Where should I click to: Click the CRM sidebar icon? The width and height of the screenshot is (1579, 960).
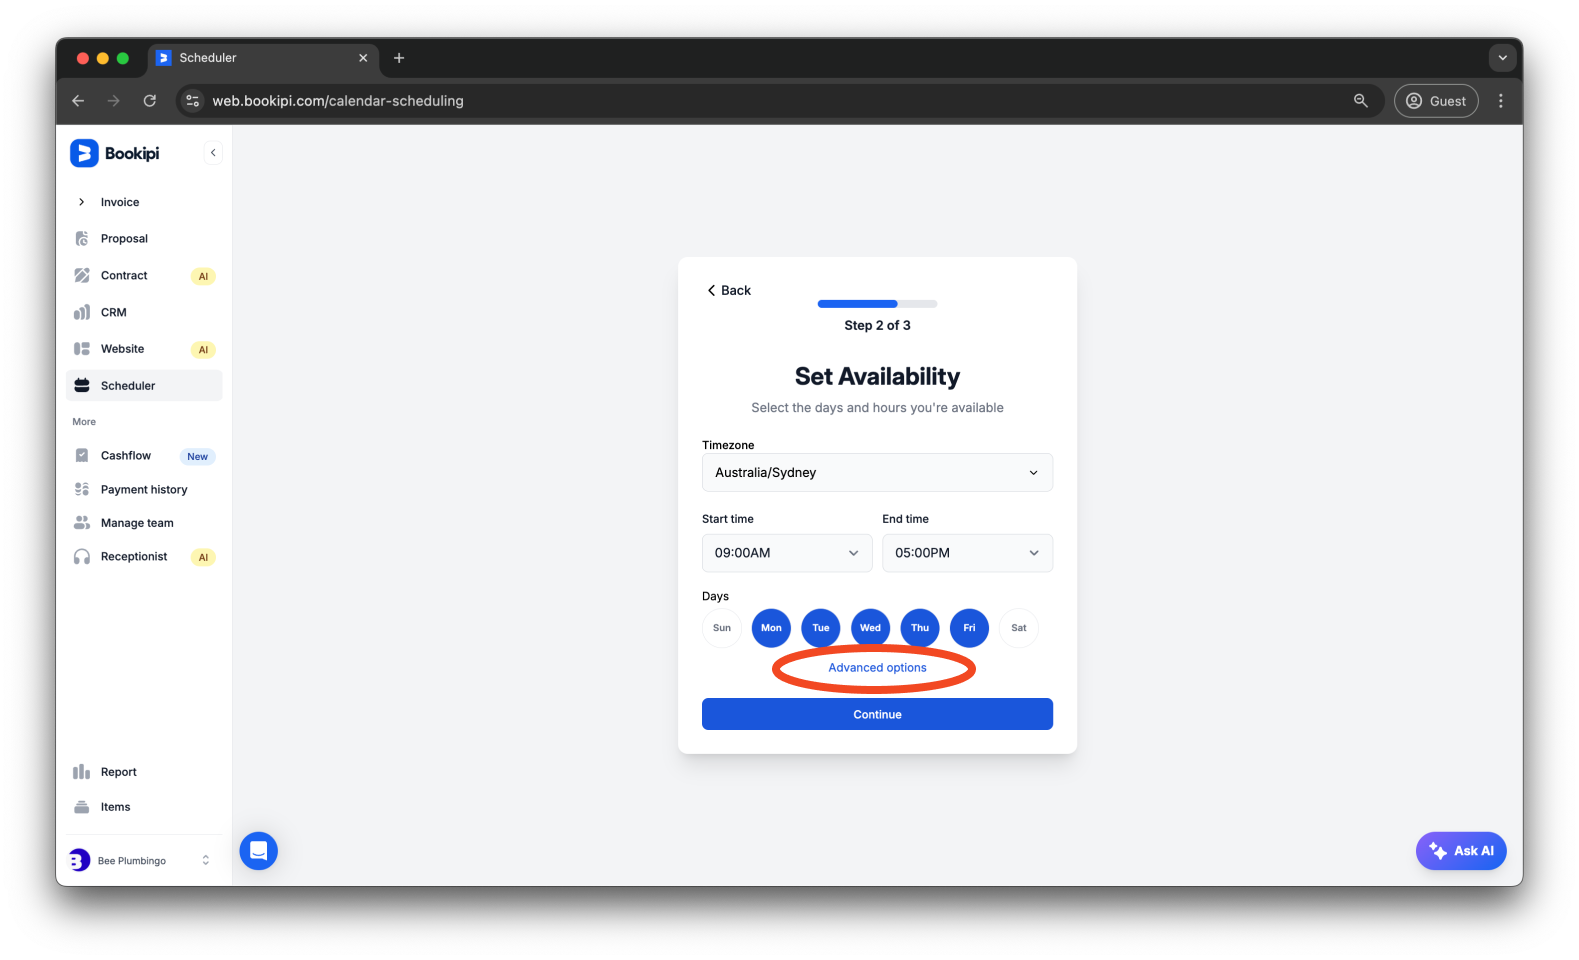82,312
